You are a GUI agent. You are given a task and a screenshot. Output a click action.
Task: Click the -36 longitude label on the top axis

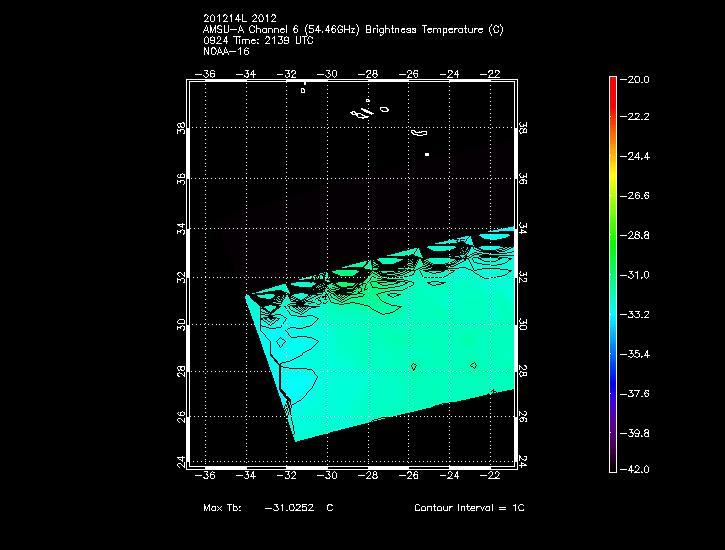tap(208, 74)
